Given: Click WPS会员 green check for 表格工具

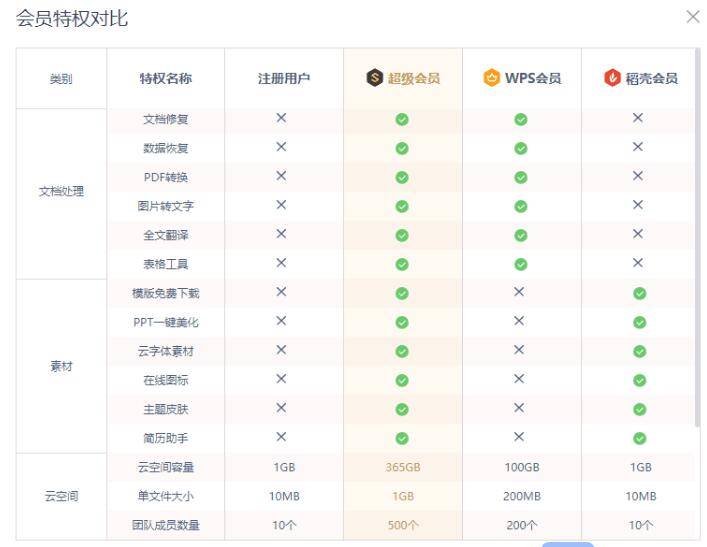Looking at the screenshot, I should 520,265.
